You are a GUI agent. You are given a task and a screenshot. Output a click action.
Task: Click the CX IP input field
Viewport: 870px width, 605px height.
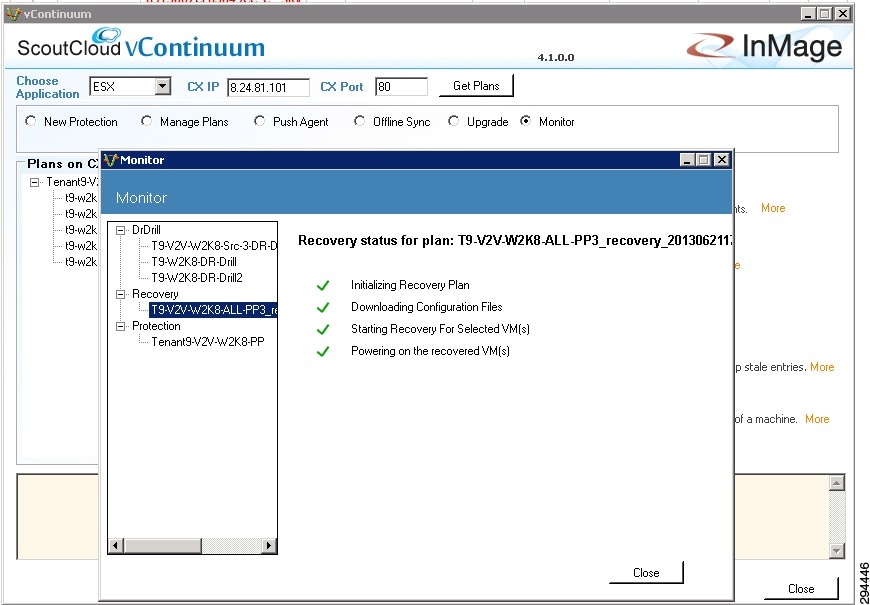click(269, 87)
